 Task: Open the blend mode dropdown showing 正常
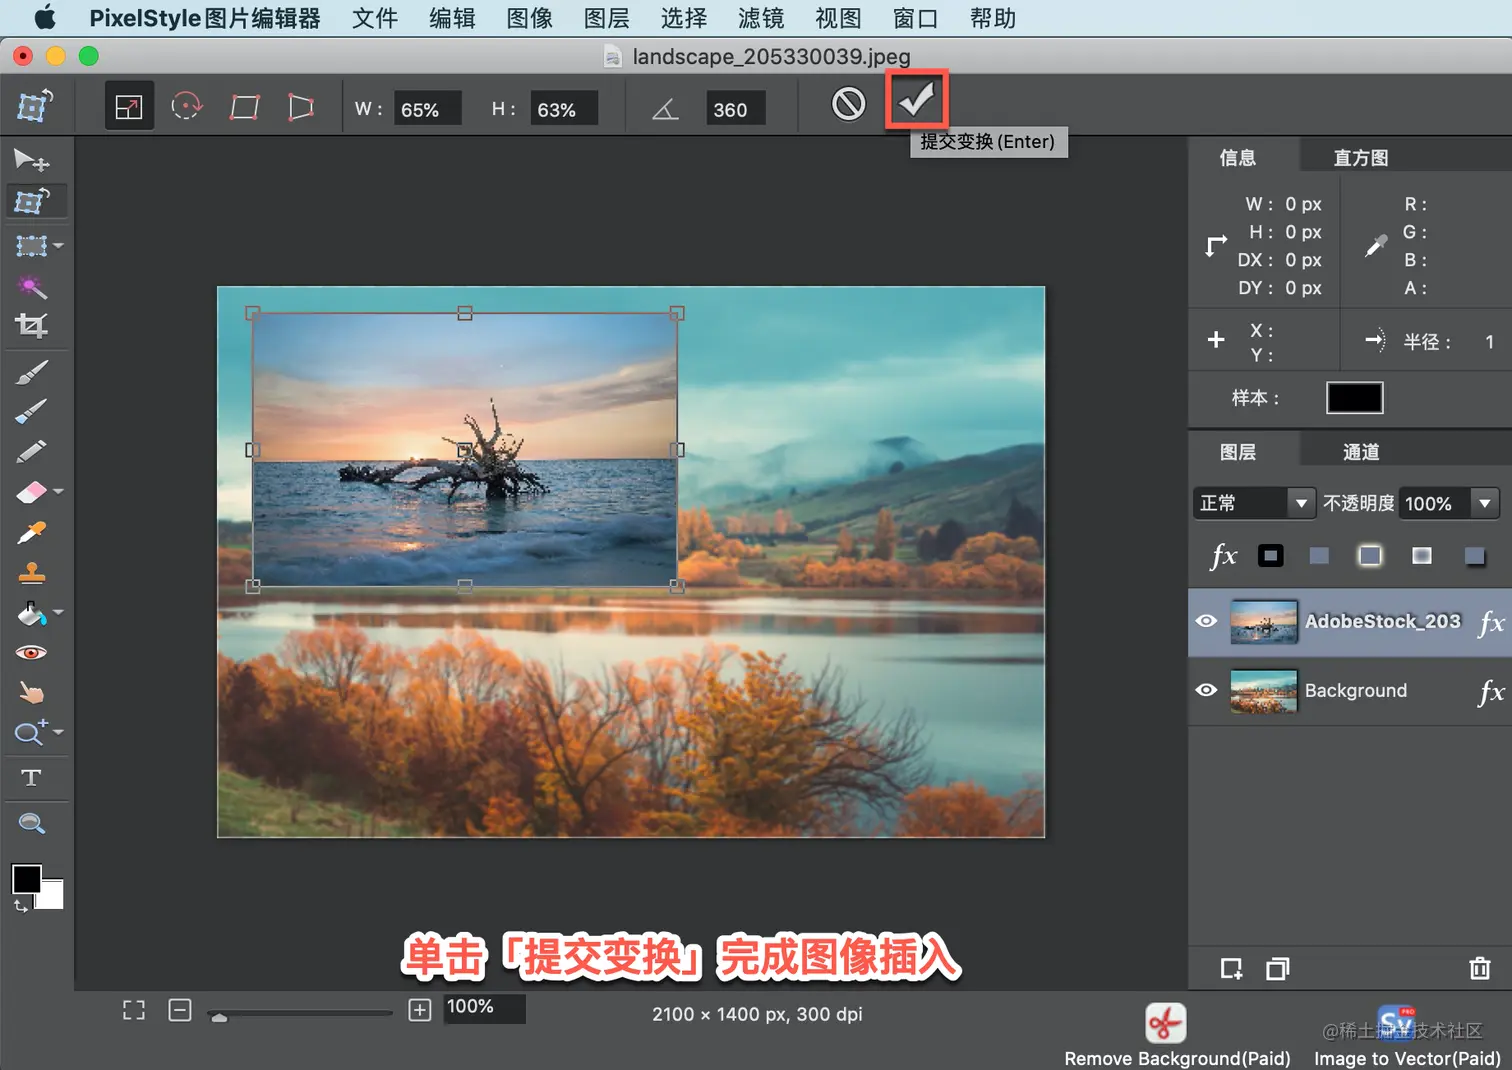(1254, 503)
